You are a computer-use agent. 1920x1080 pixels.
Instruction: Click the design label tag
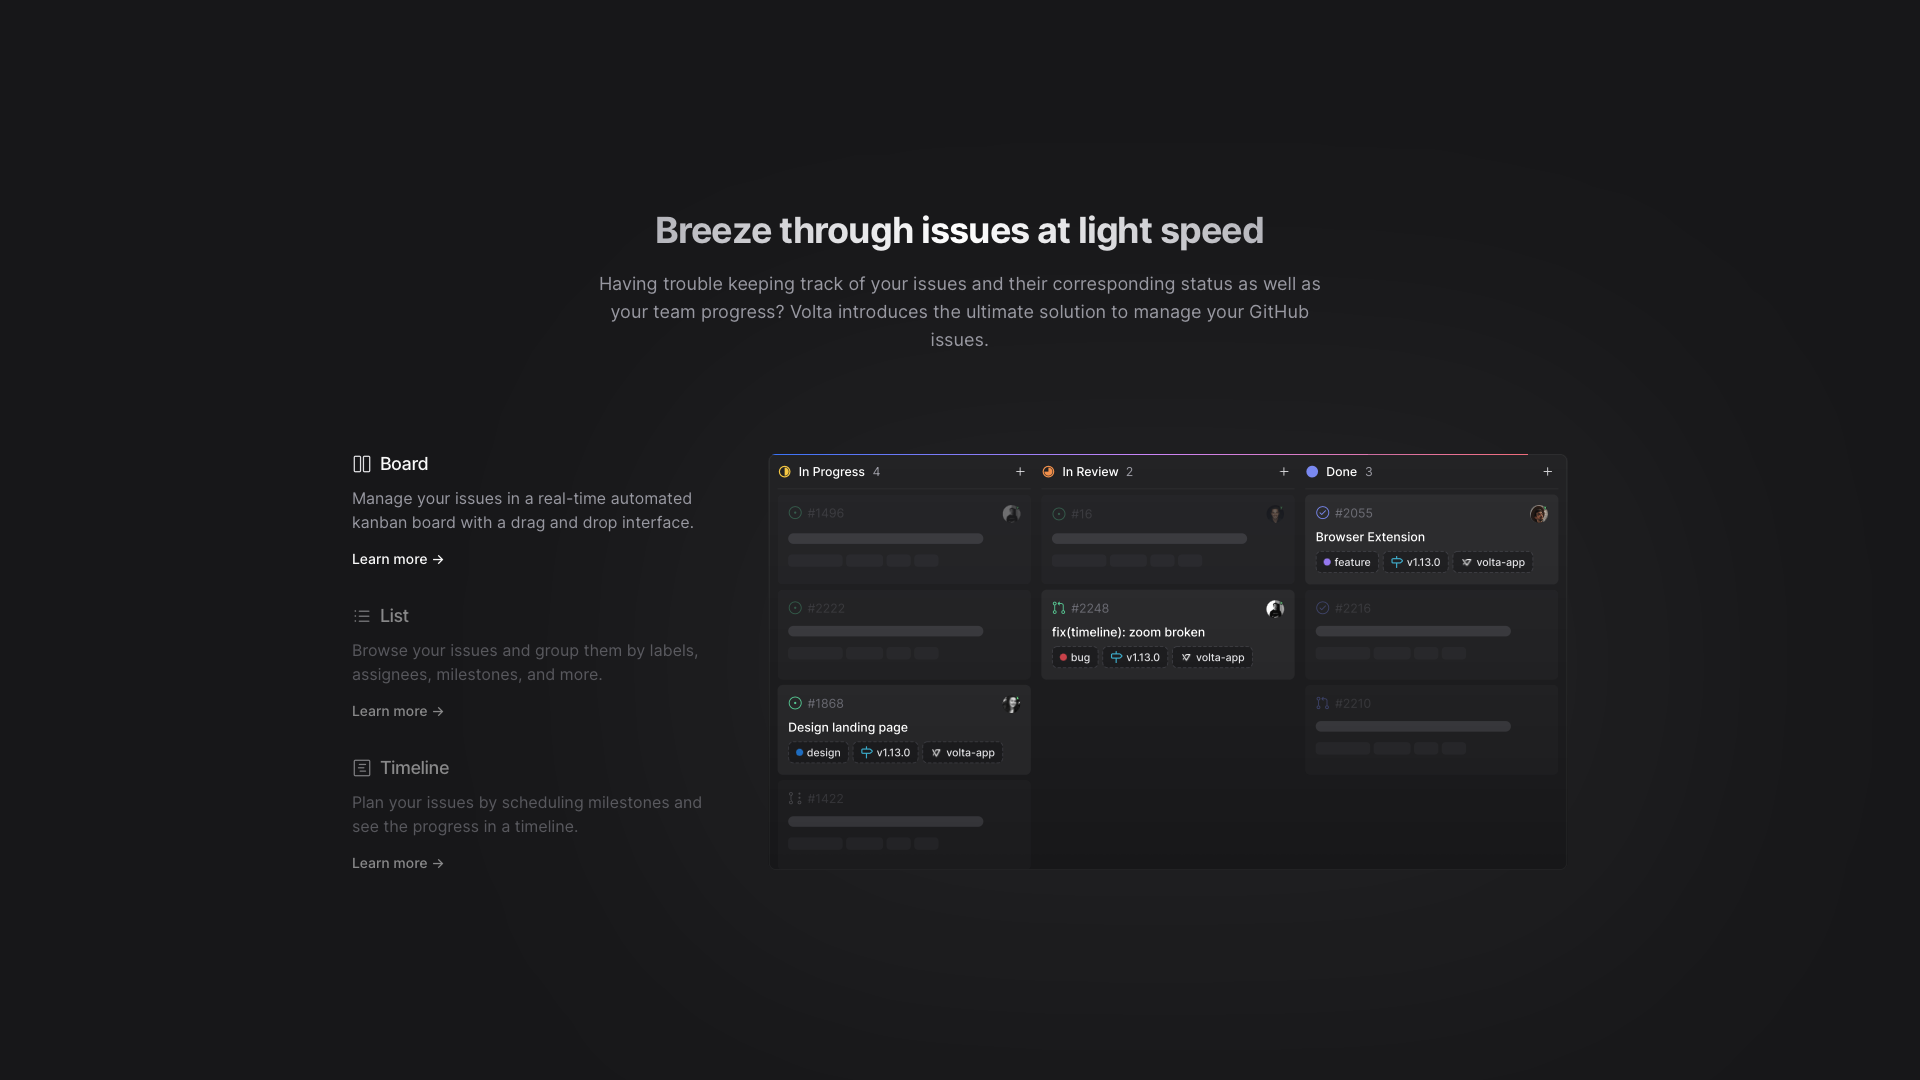click(818, 753)
